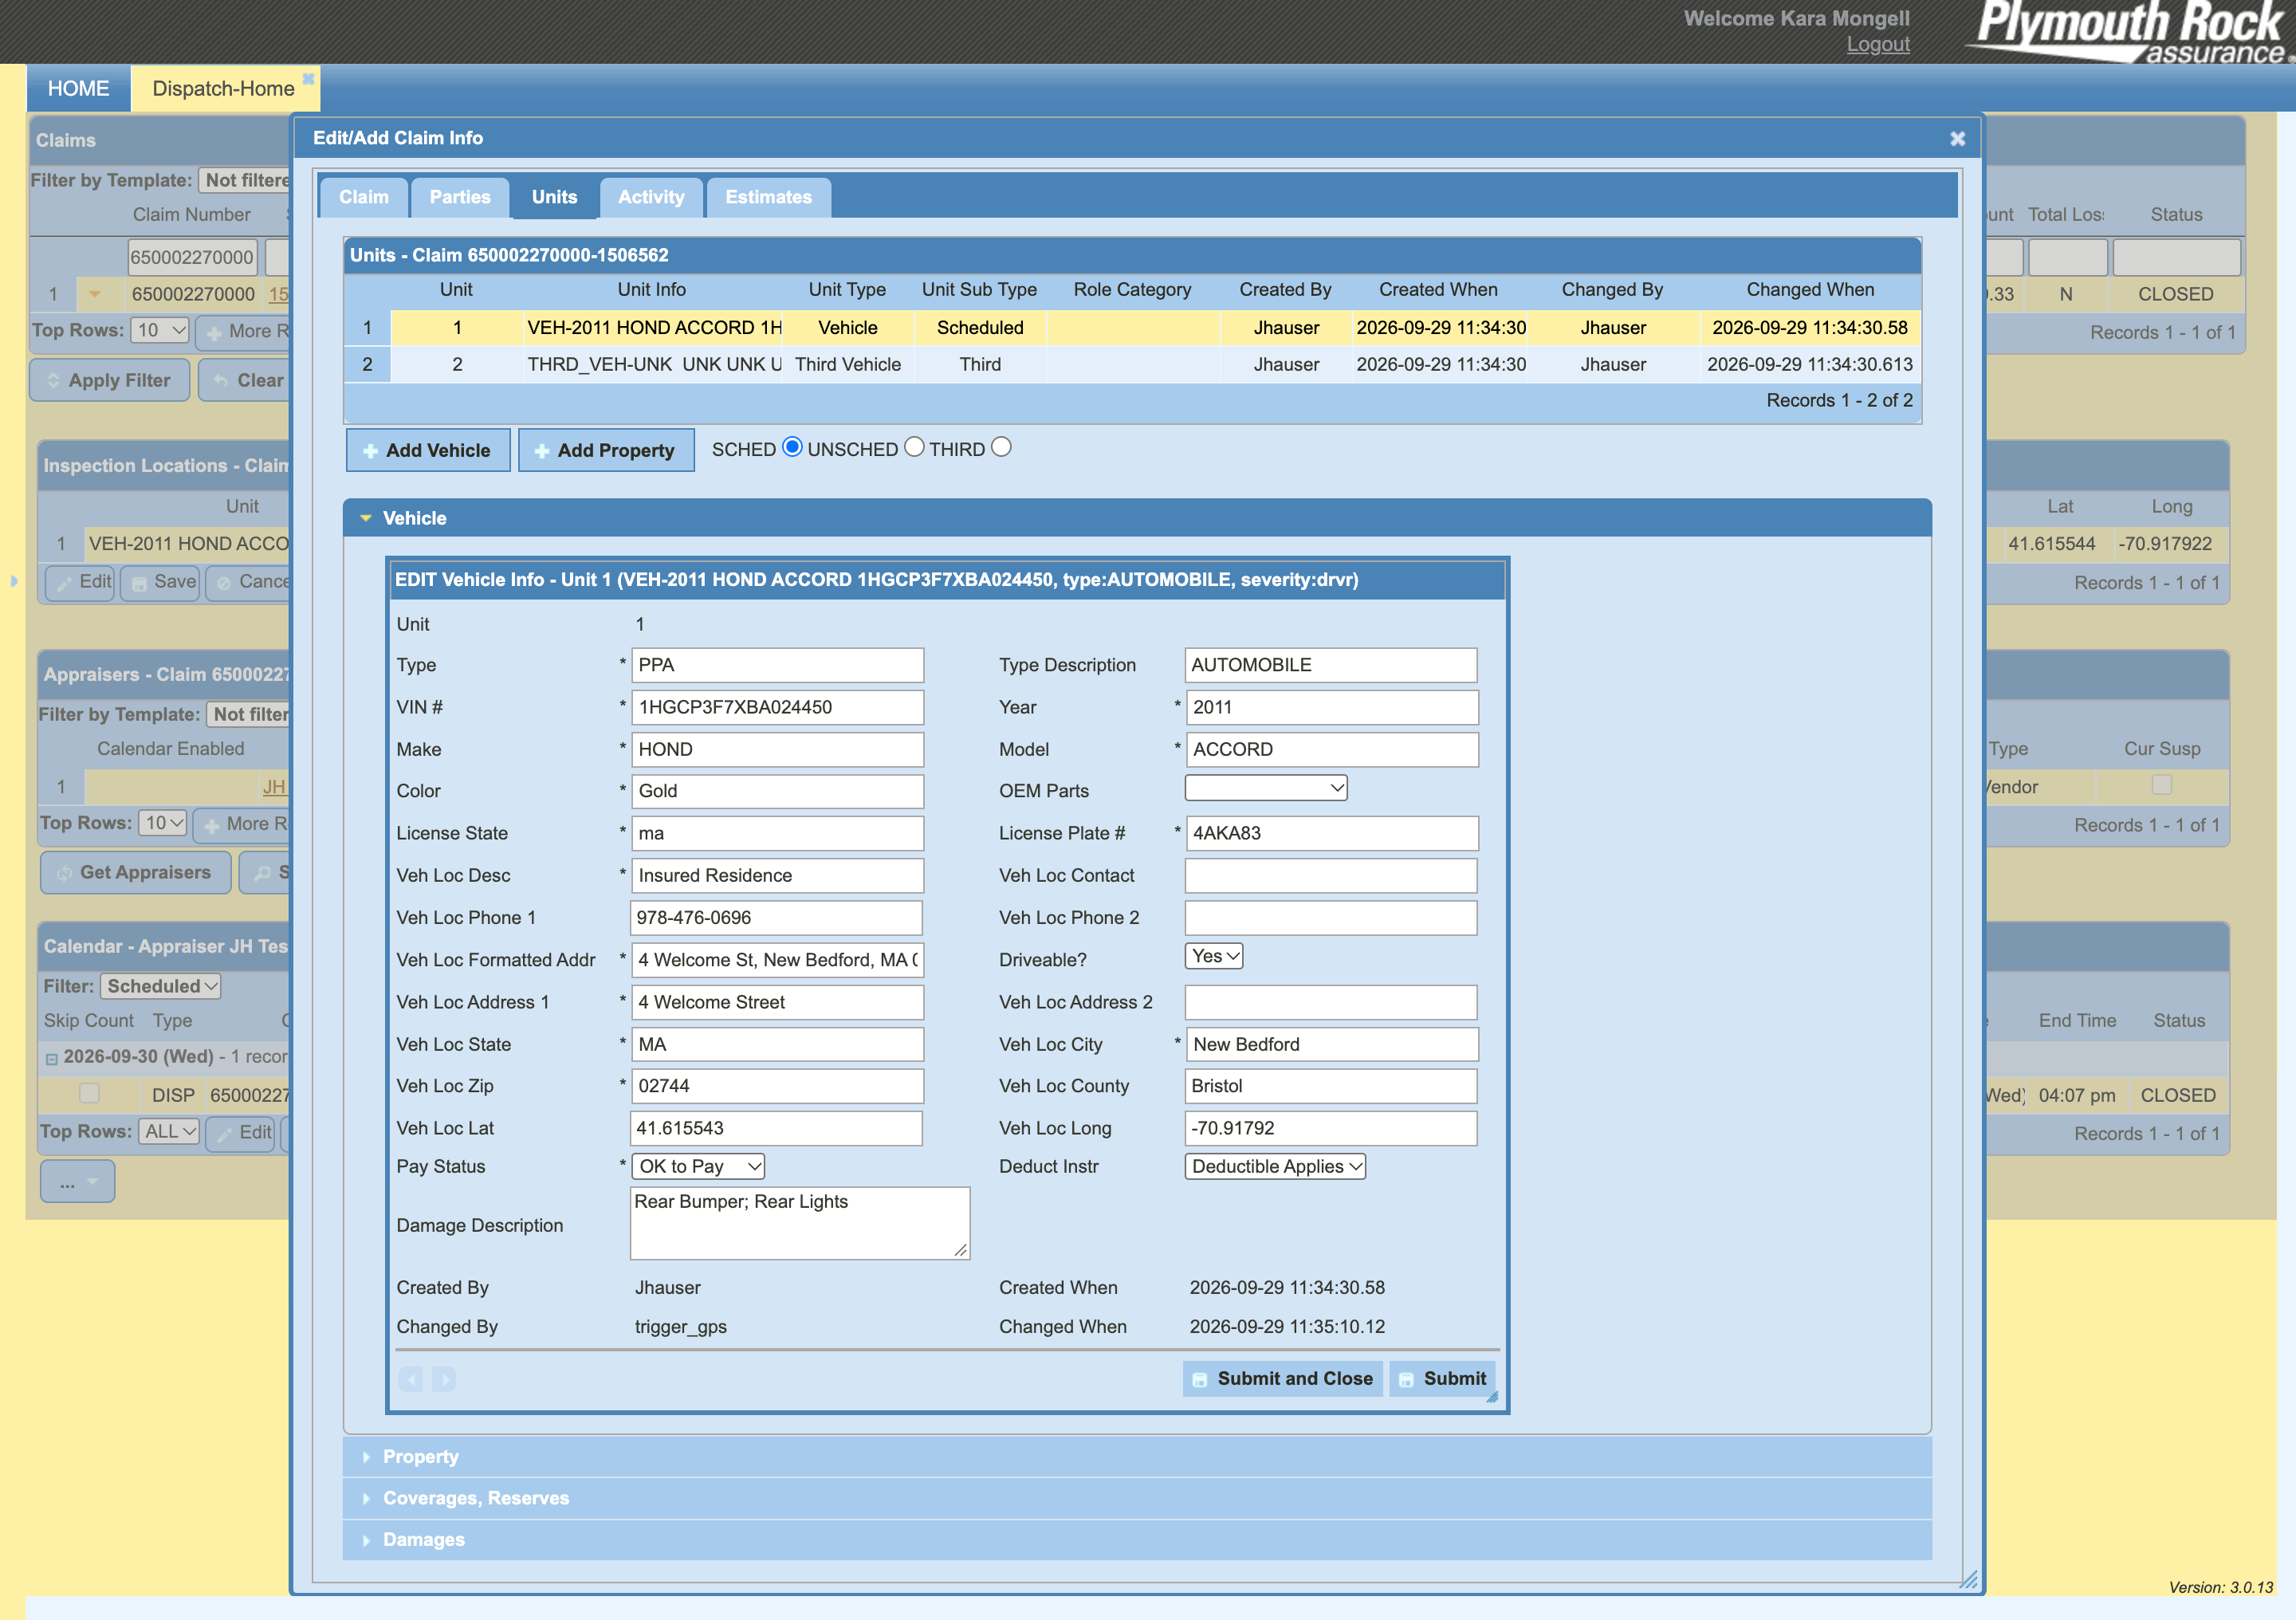Click Submit and Close button
2296x1620 pixels.
point(1282,1379)
